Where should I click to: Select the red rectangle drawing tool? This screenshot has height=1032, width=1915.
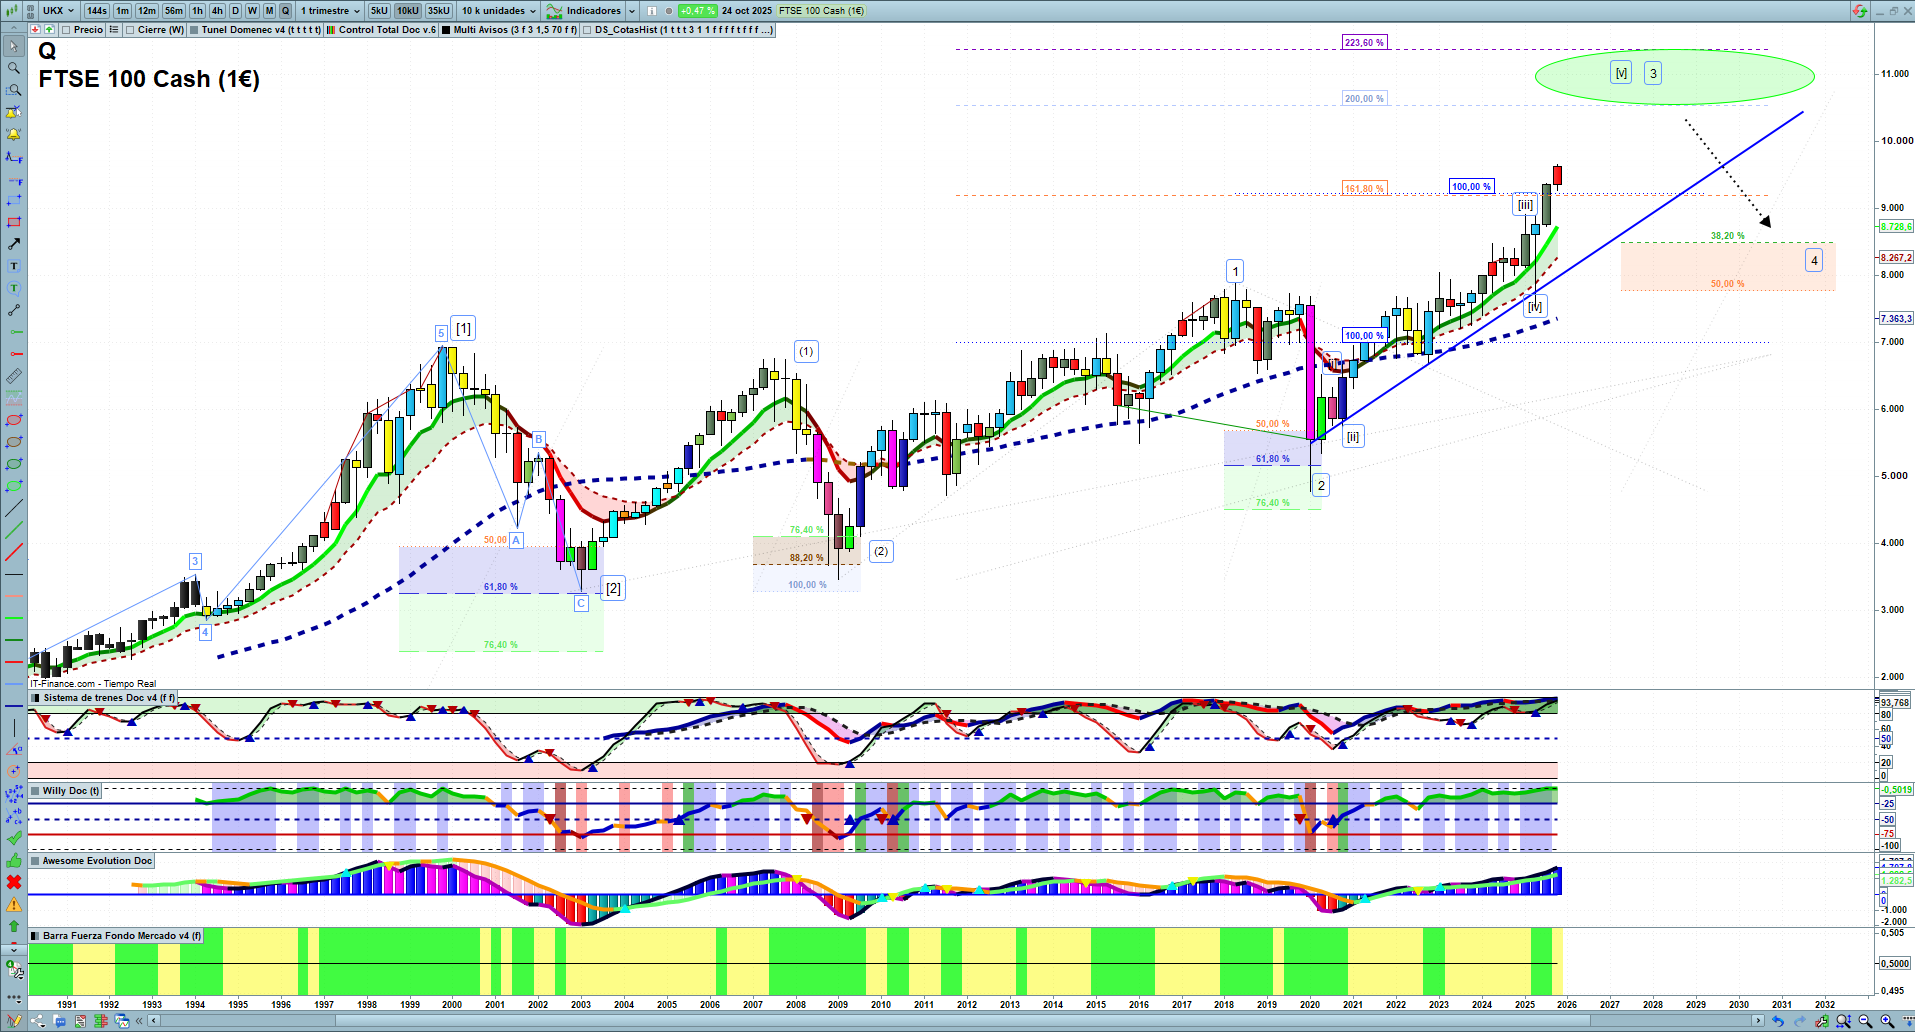coord(14,222)
